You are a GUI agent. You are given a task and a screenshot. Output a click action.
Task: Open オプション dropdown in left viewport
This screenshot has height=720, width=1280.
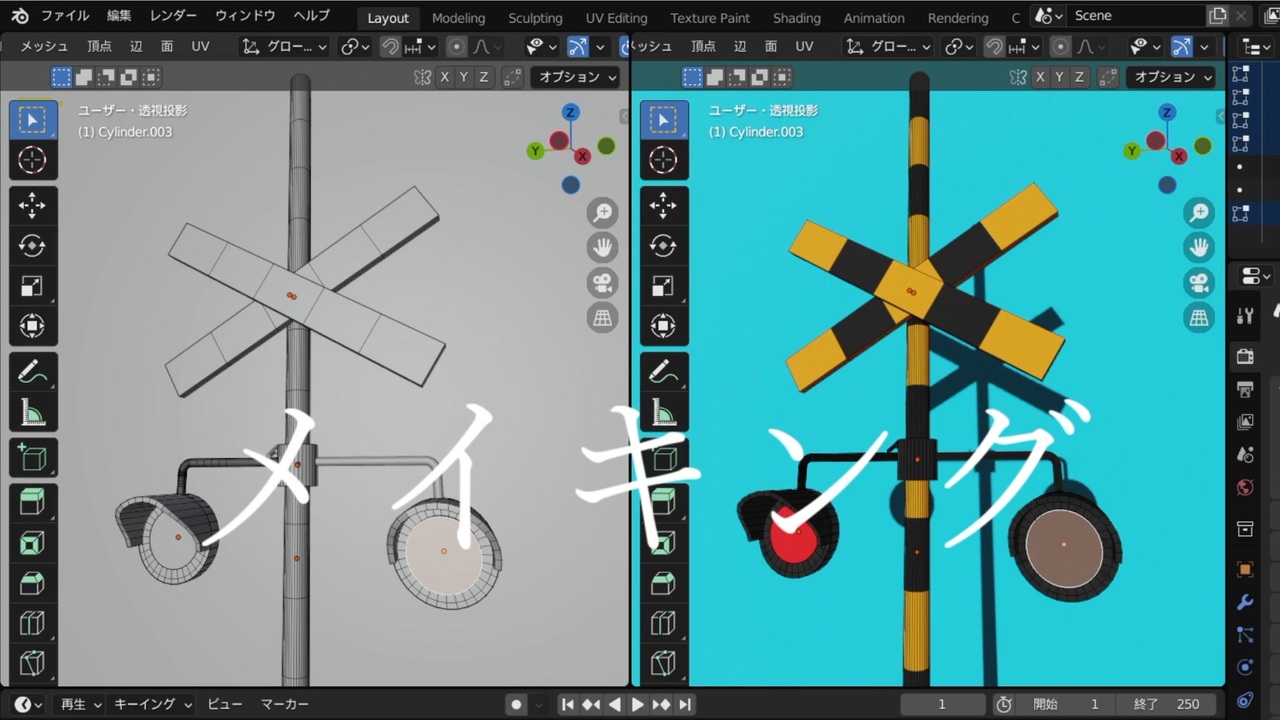pos(575,77)
